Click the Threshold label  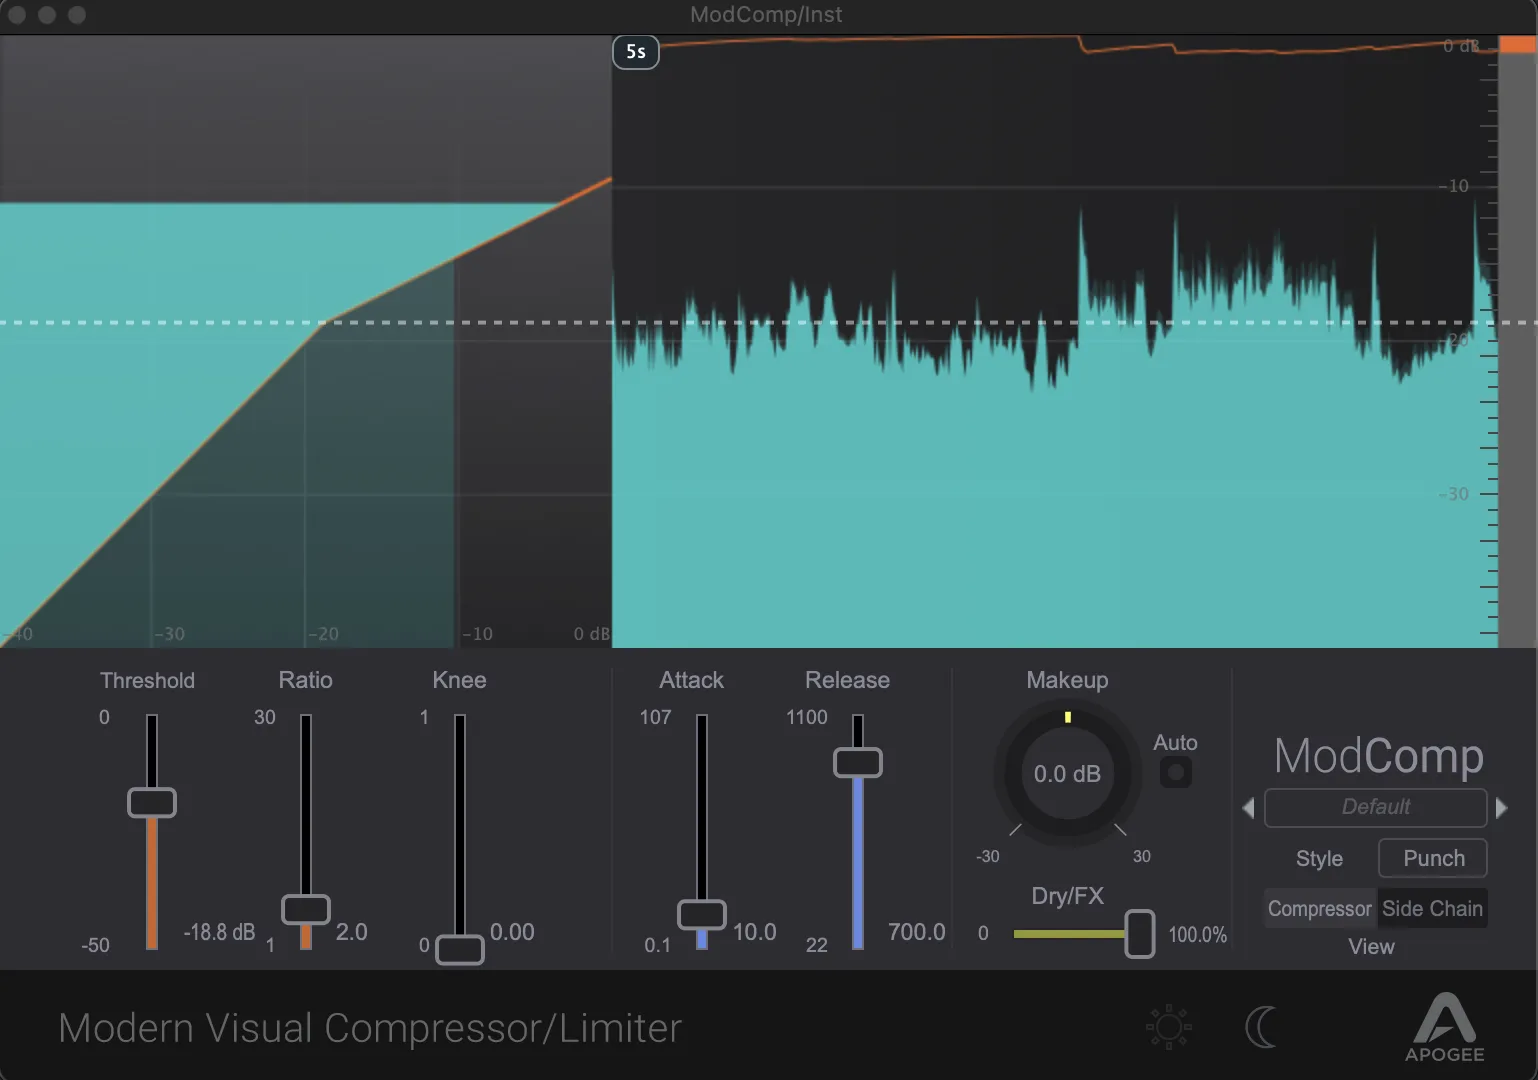147,680
